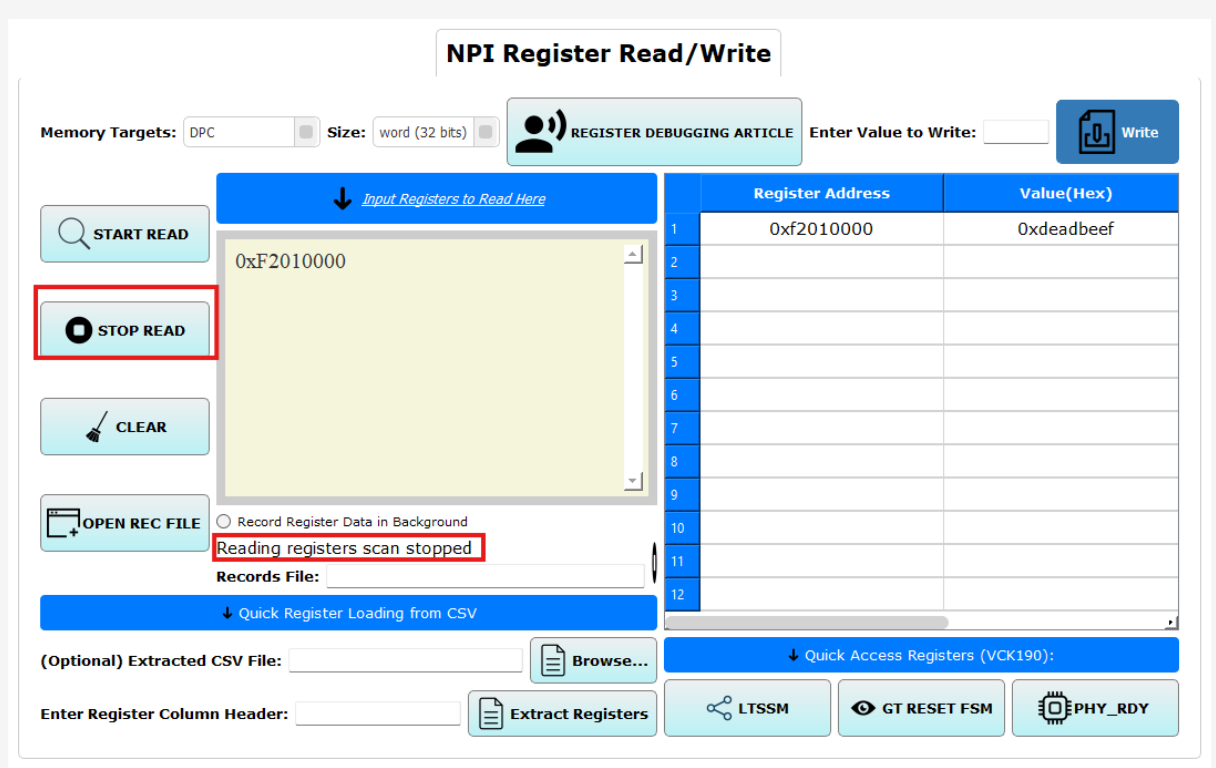Viewport: 1216px width, 768px height.
Task: Click the down arrow icon beside Input Registers
Action: coord(342,199)
